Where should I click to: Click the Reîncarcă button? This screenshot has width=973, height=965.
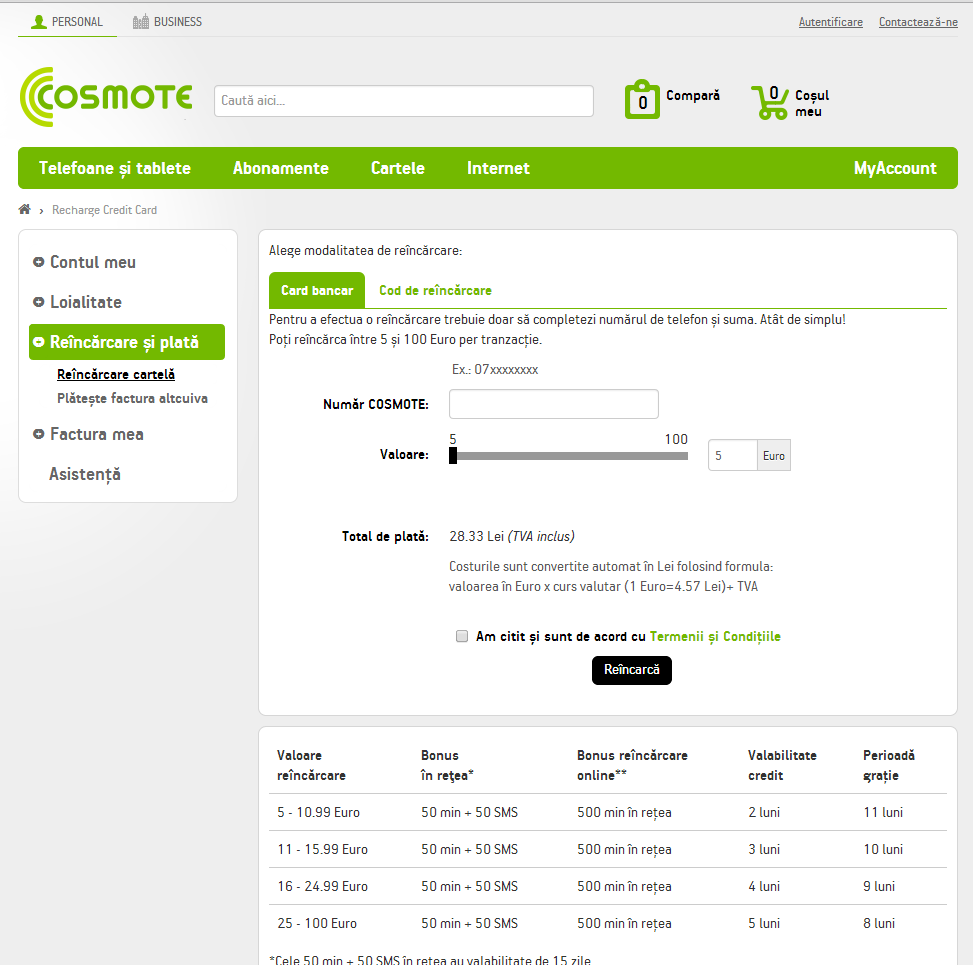[632, 670]
